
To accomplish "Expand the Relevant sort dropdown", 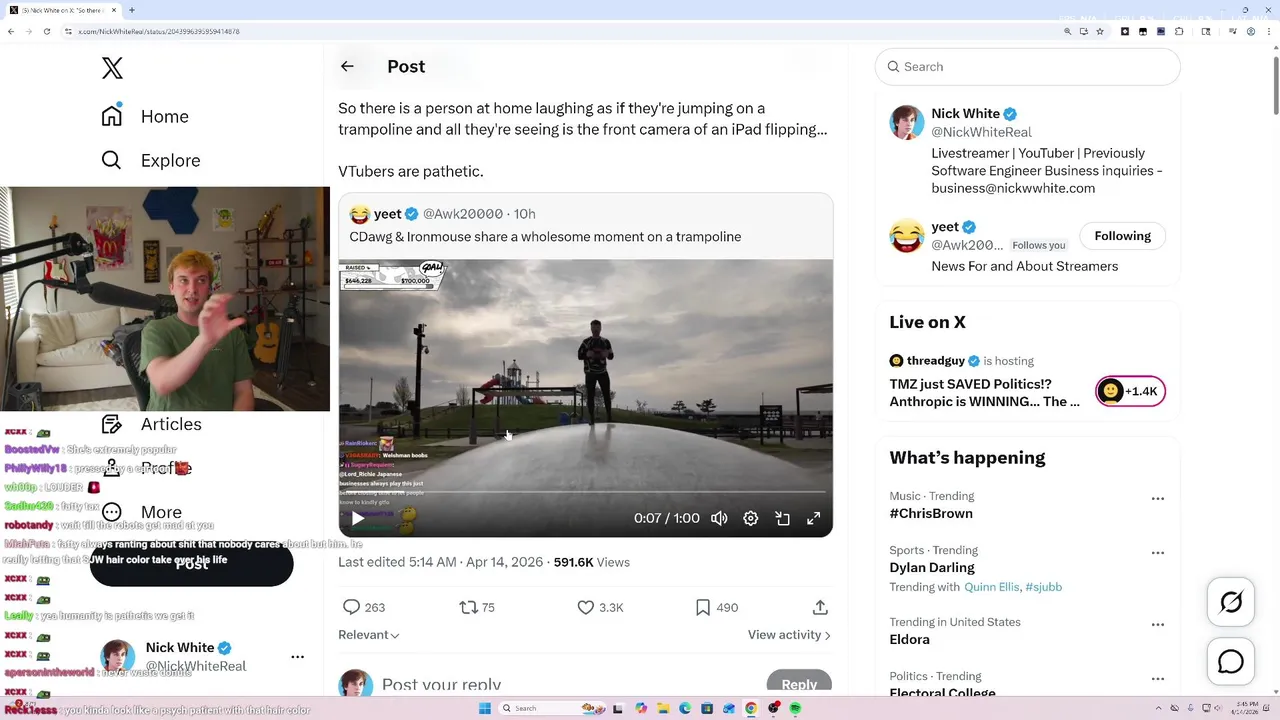I will (369, 635).
